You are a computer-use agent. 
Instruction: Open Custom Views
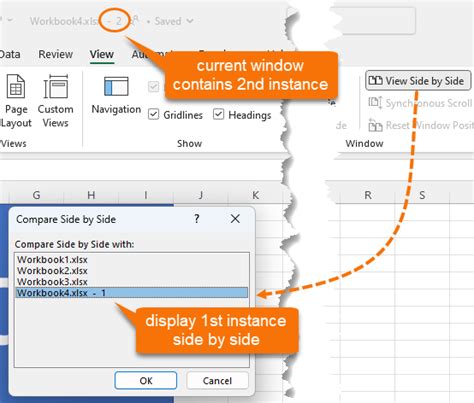click(x=55, y=101)
